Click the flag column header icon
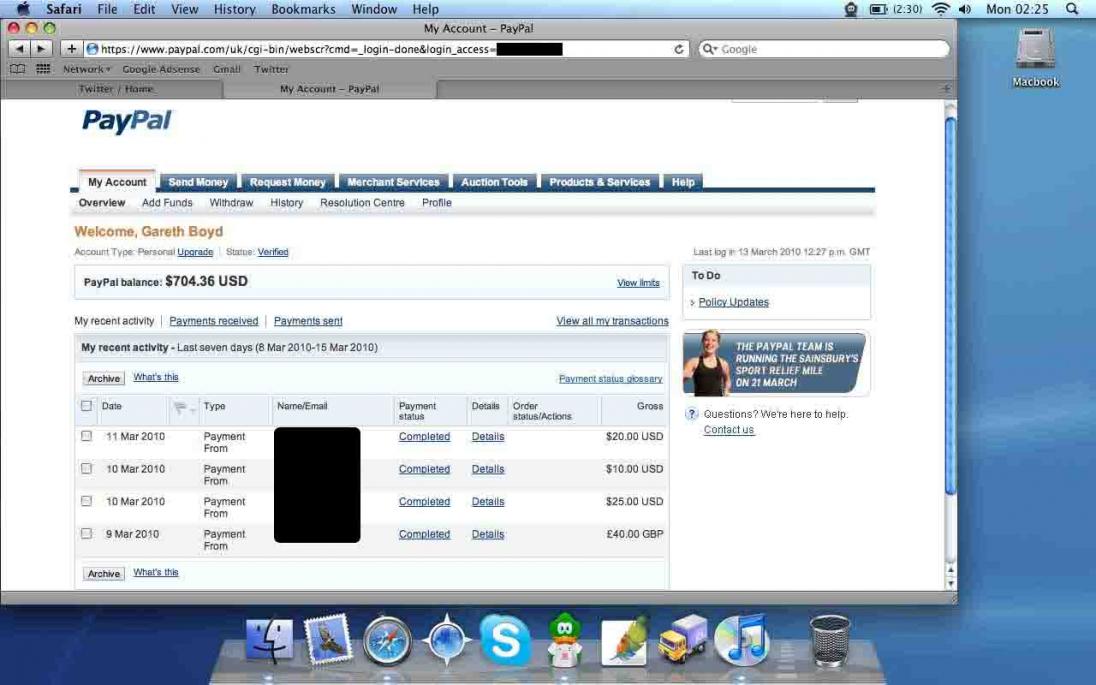 pyautogui.click(x=180, y=407)
